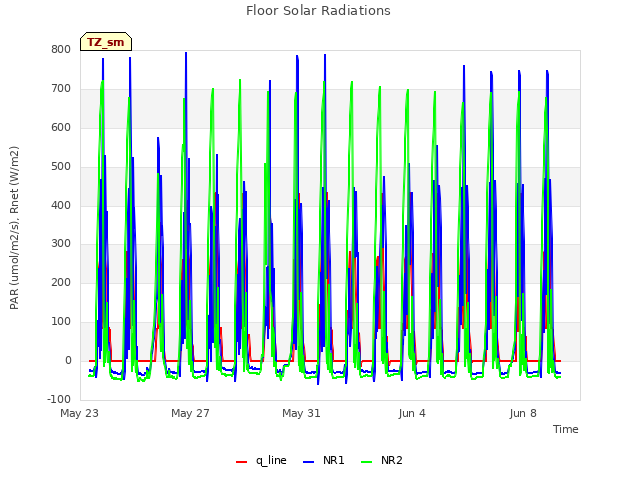Click the May 23 x-axis label
Screen dimensions: 640x480
(80, 413)
